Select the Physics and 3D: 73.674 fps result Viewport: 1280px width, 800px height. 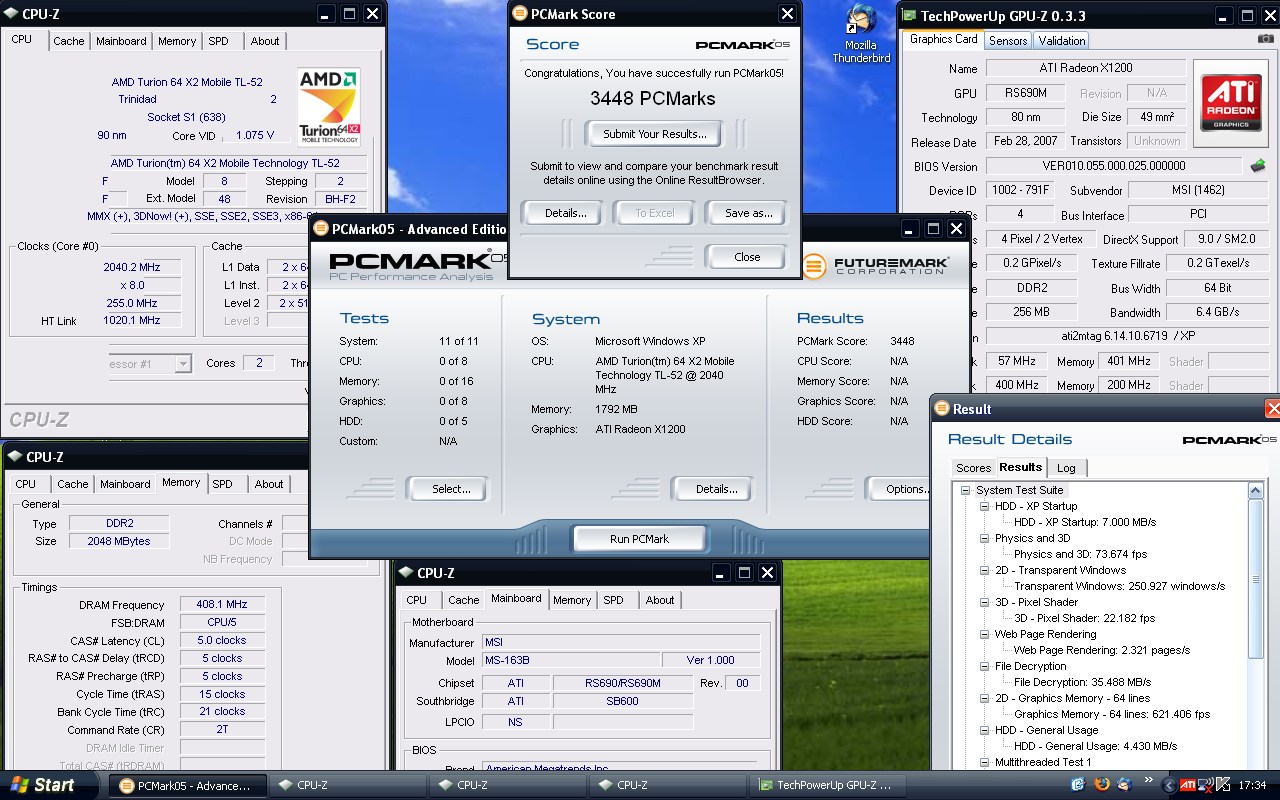(x=1080, y=554)
